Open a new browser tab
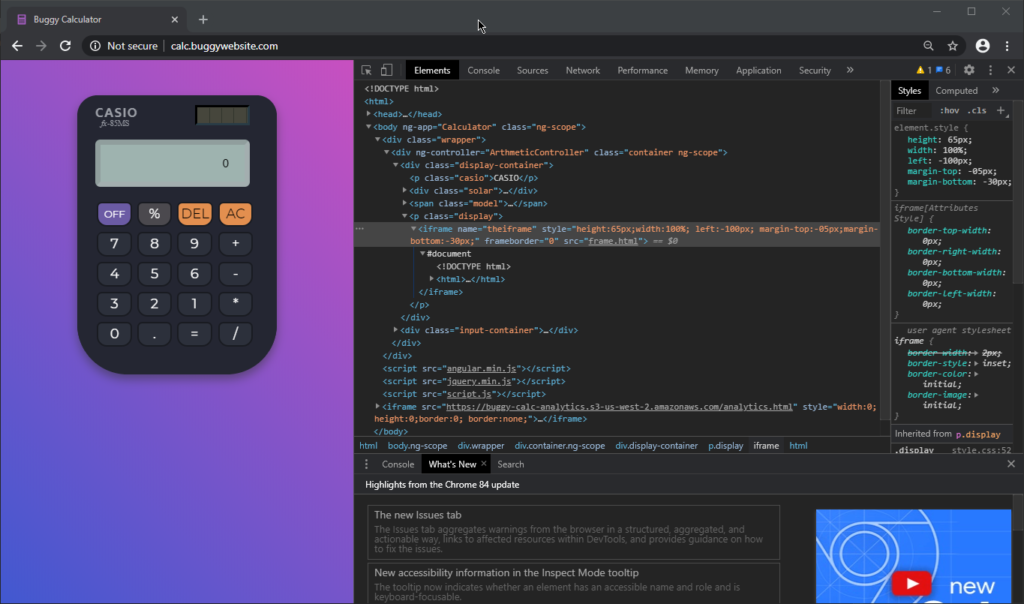Screen dimensions: 1024x604 [203, 20]
